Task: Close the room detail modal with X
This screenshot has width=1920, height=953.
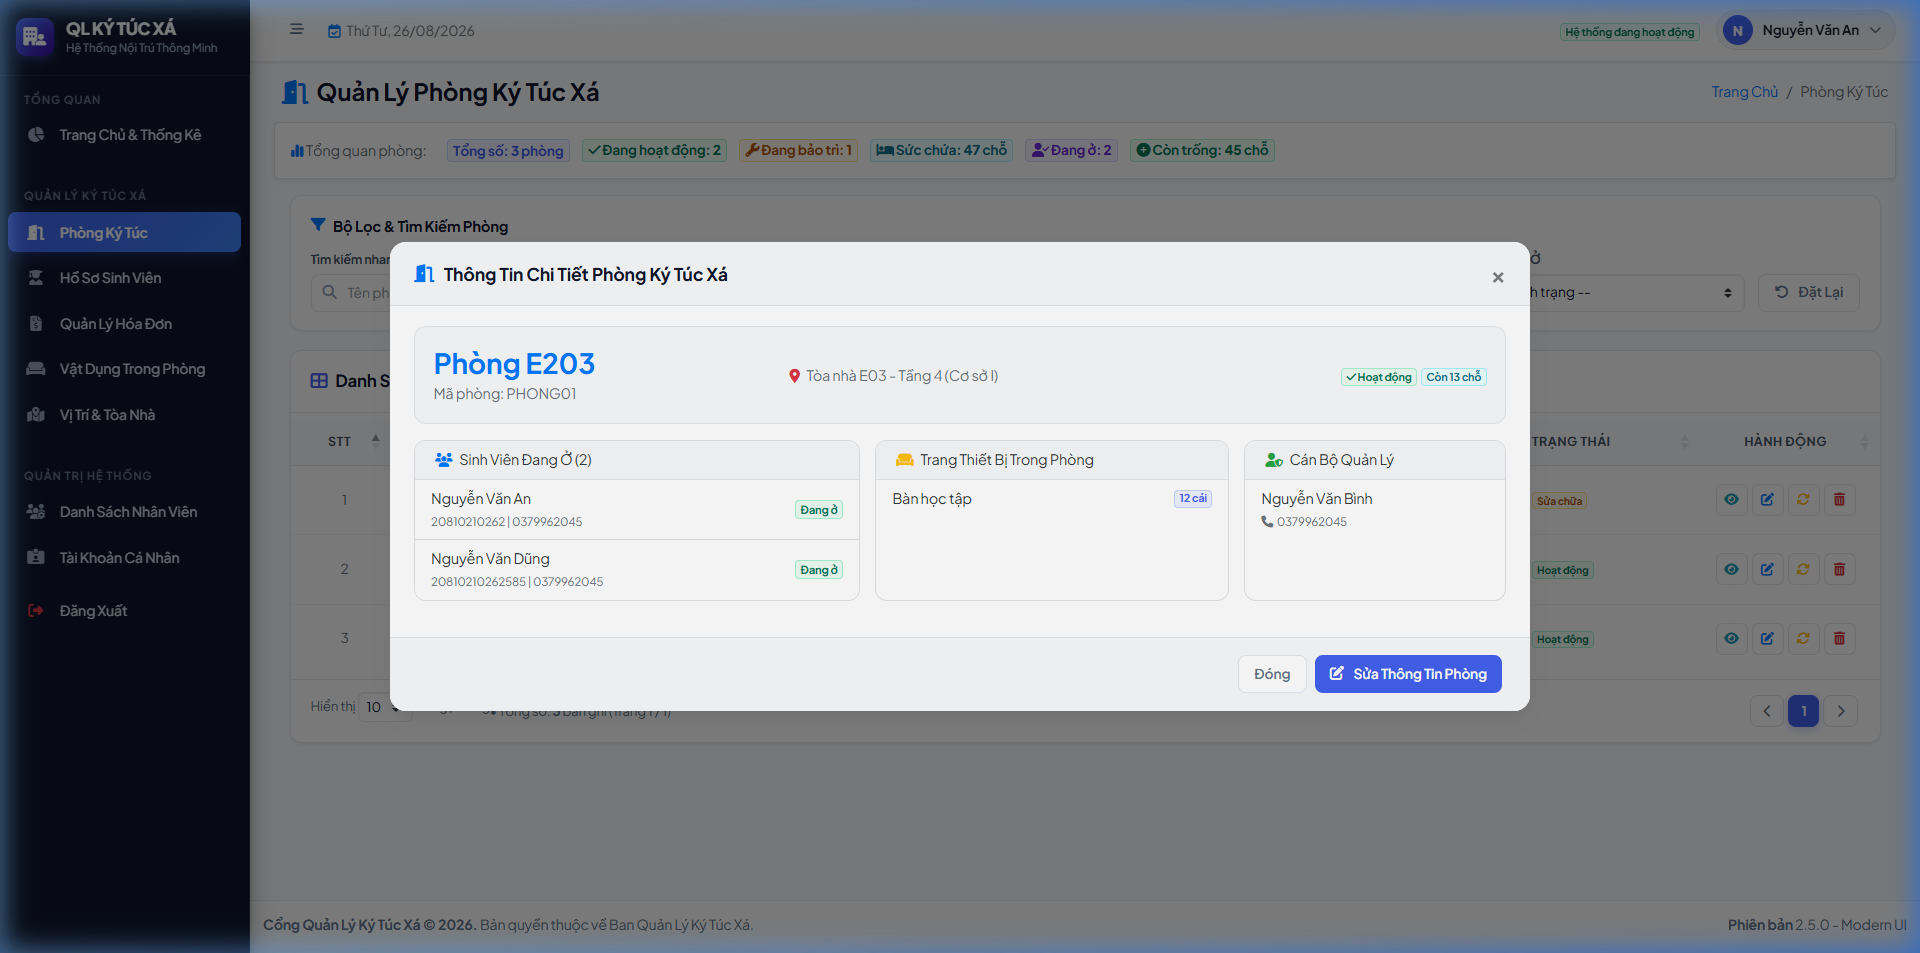Action: click(x=1497, y=277)
